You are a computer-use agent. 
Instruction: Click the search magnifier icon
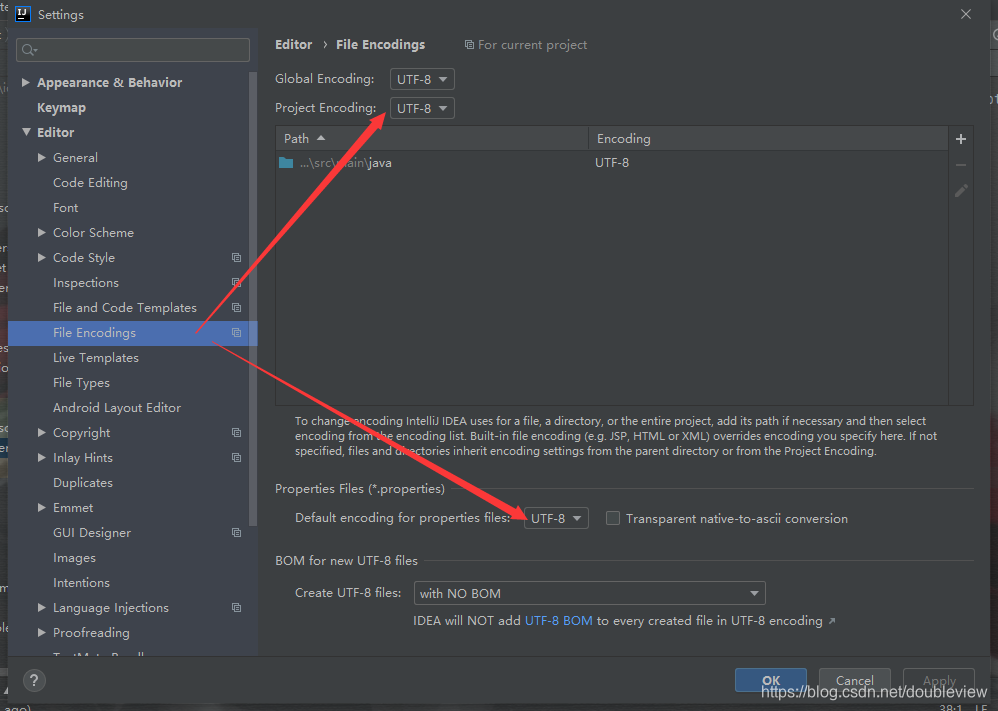pyautogui.click(x=29, y=50)
